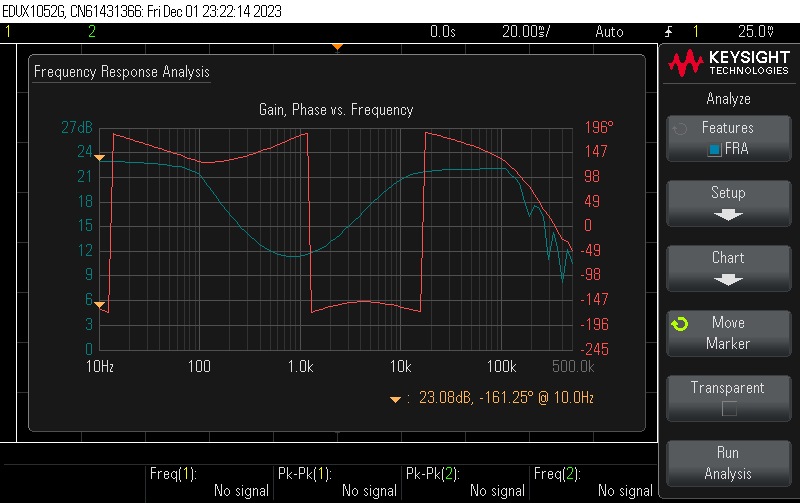Click the -49 phase axis label

(591, 250)
